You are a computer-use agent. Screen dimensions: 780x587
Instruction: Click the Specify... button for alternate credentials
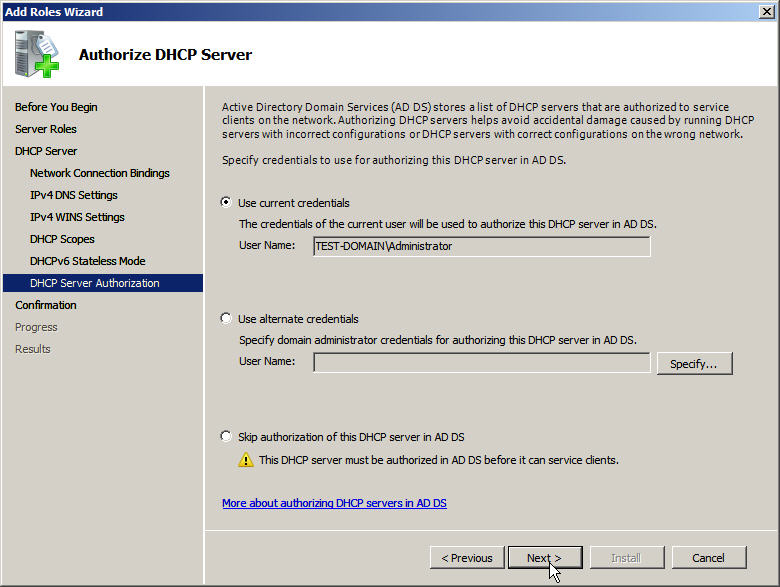[x=694, y=364]
